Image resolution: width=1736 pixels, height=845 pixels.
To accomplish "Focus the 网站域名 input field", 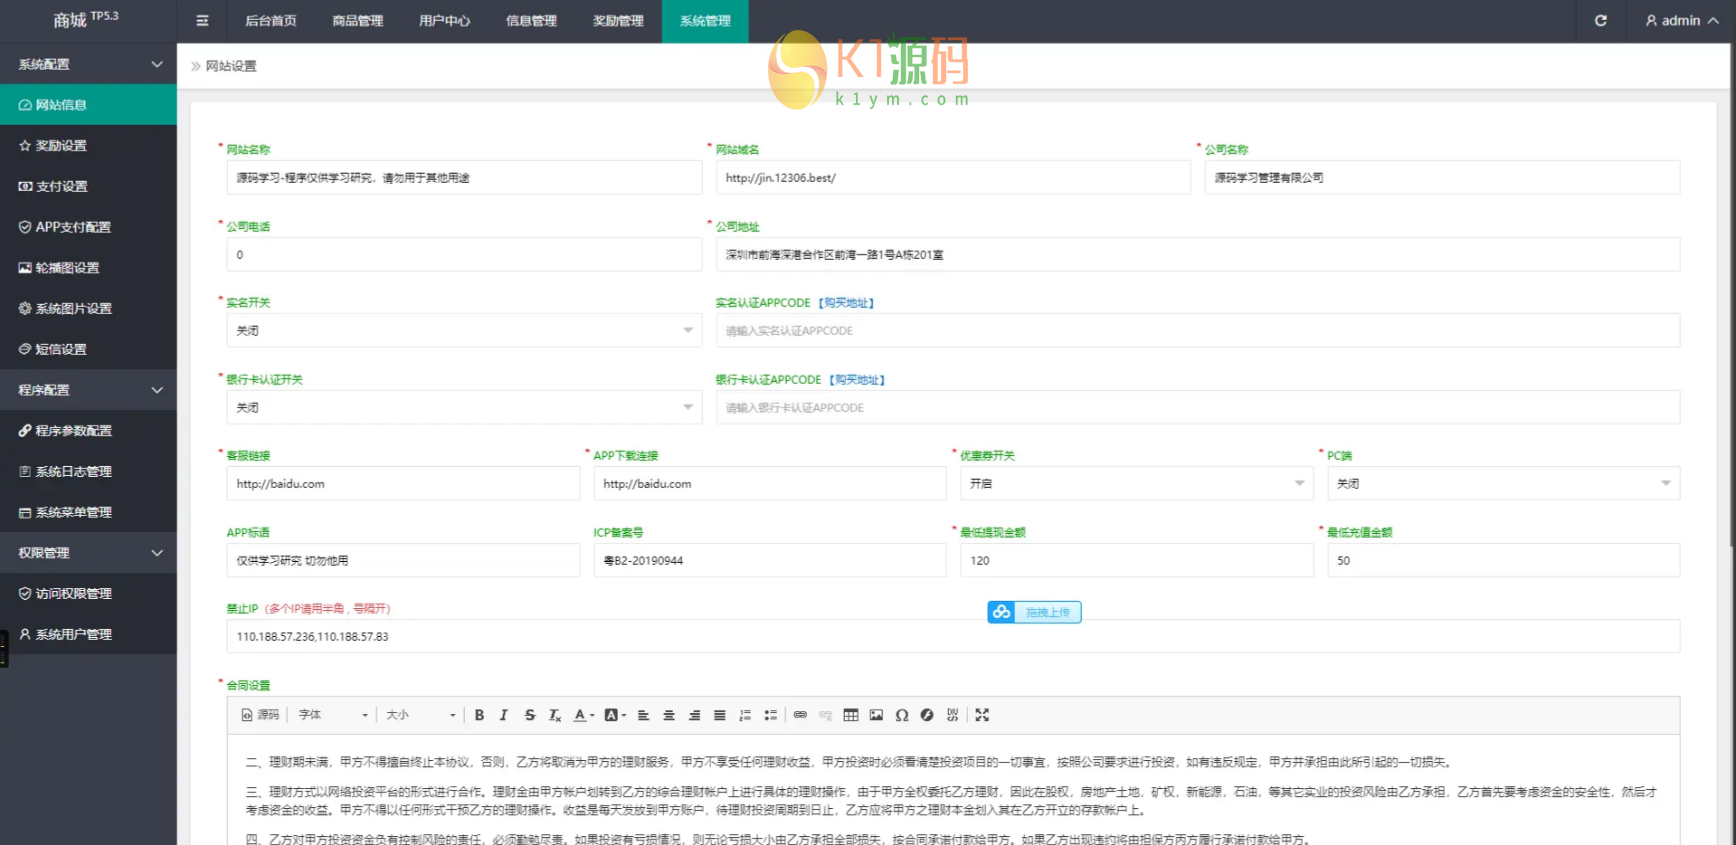I will (953, 178).
